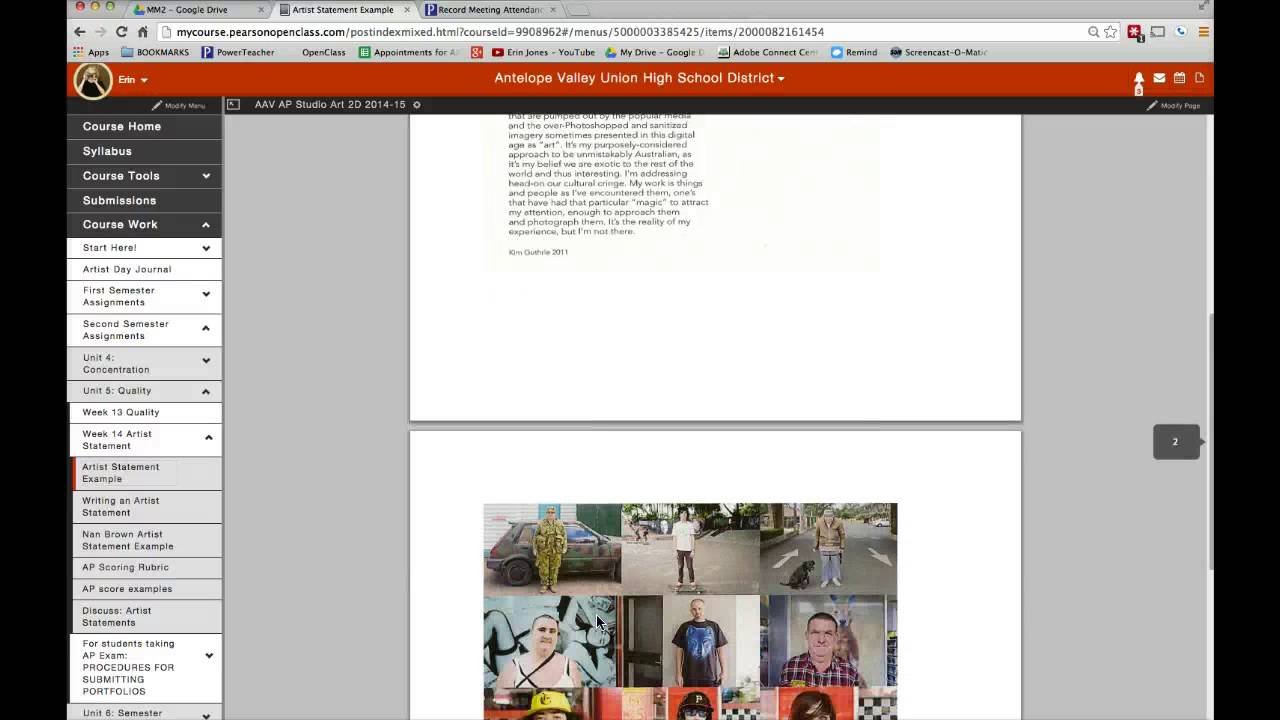
Task: Click the browser back arrow
Action: click(80, 32)
